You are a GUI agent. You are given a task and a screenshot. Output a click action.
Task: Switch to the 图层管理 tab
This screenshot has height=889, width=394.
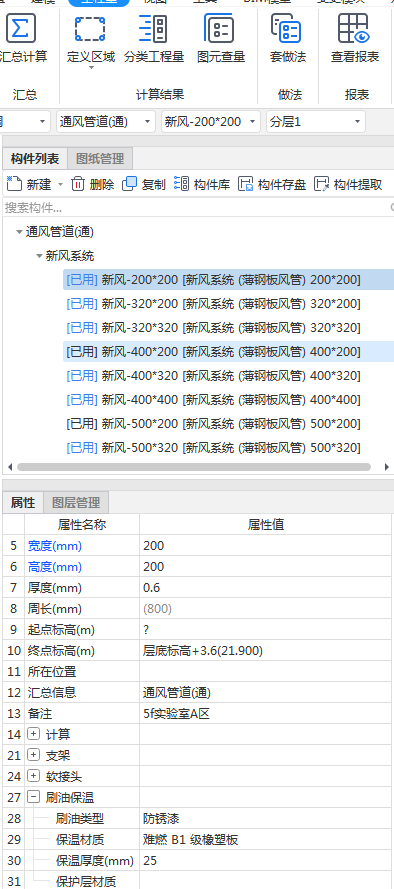click(76, 502)
